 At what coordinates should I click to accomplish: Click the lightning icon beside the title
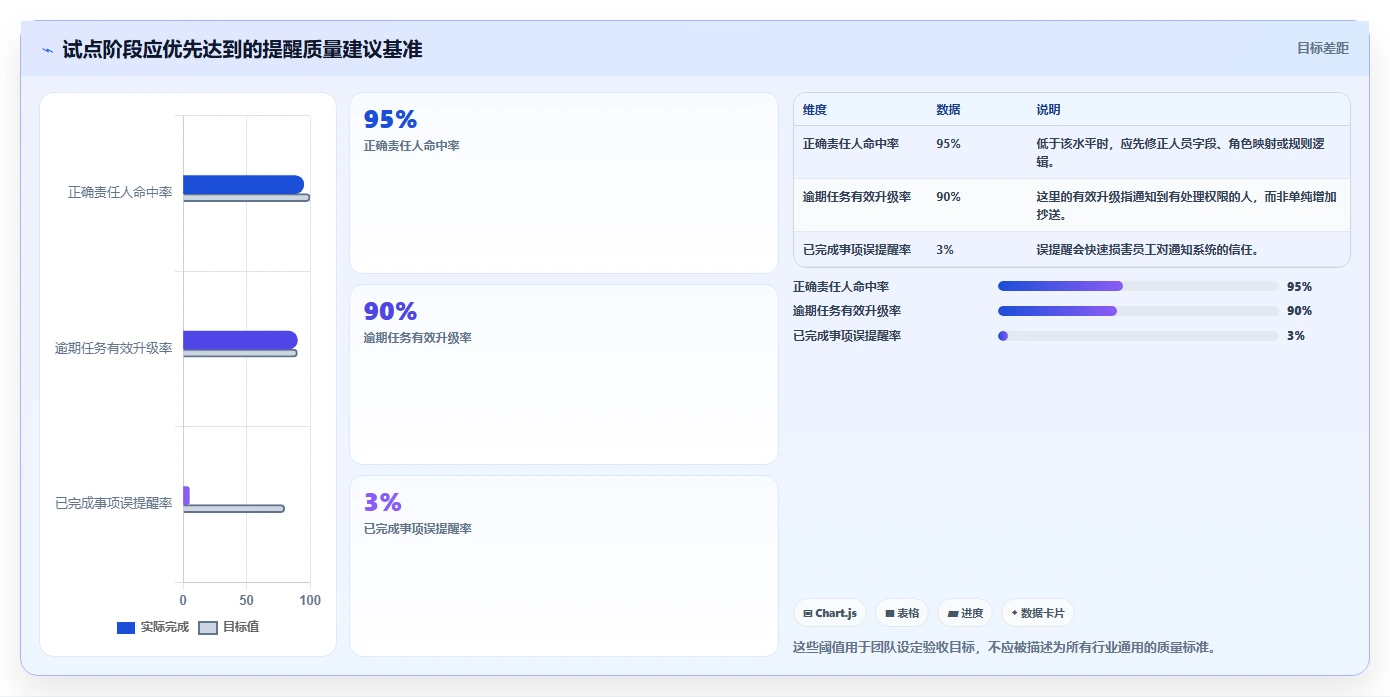(47, 50)
